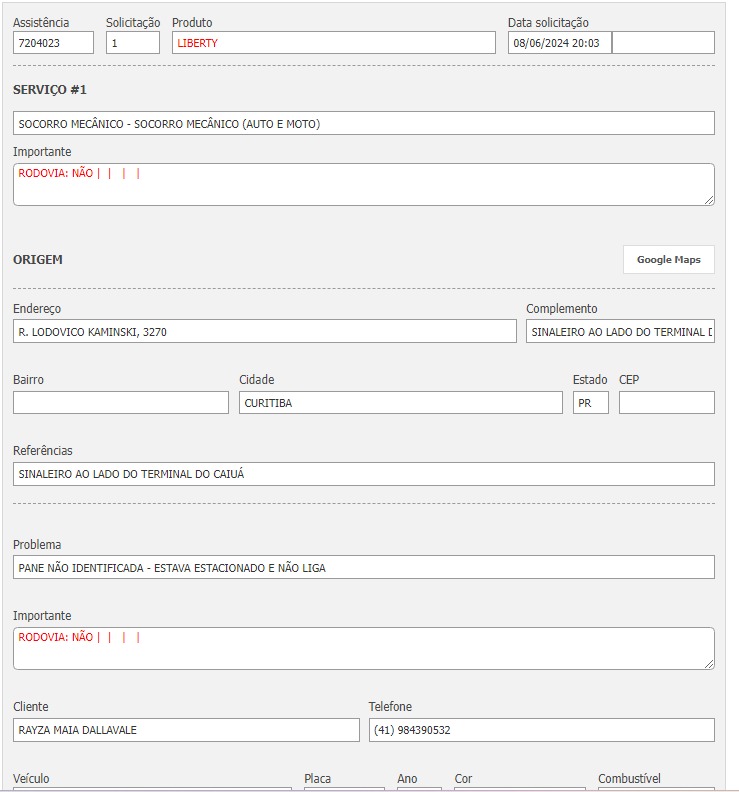The image size is (739, 792).
Task: Click the empty Bairro field
Action: (x=120, y=402)
